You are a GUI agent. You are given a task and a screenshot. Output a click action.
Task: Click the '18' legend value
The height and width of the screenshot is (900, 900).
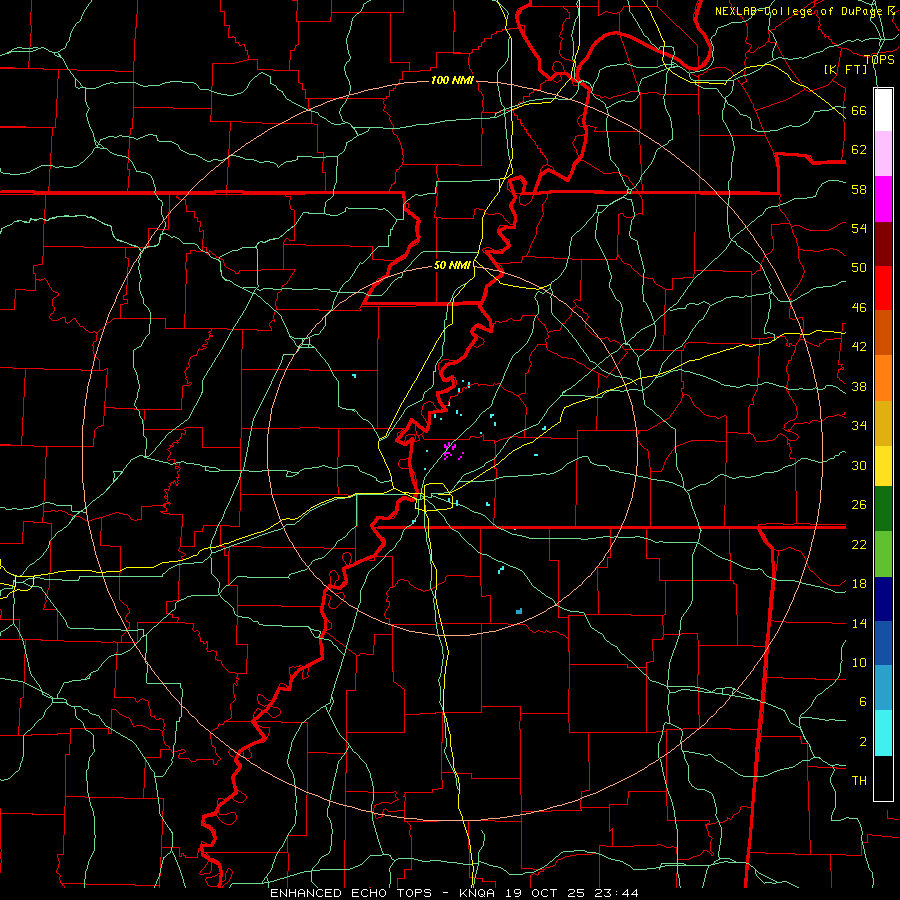coord(859,584)
